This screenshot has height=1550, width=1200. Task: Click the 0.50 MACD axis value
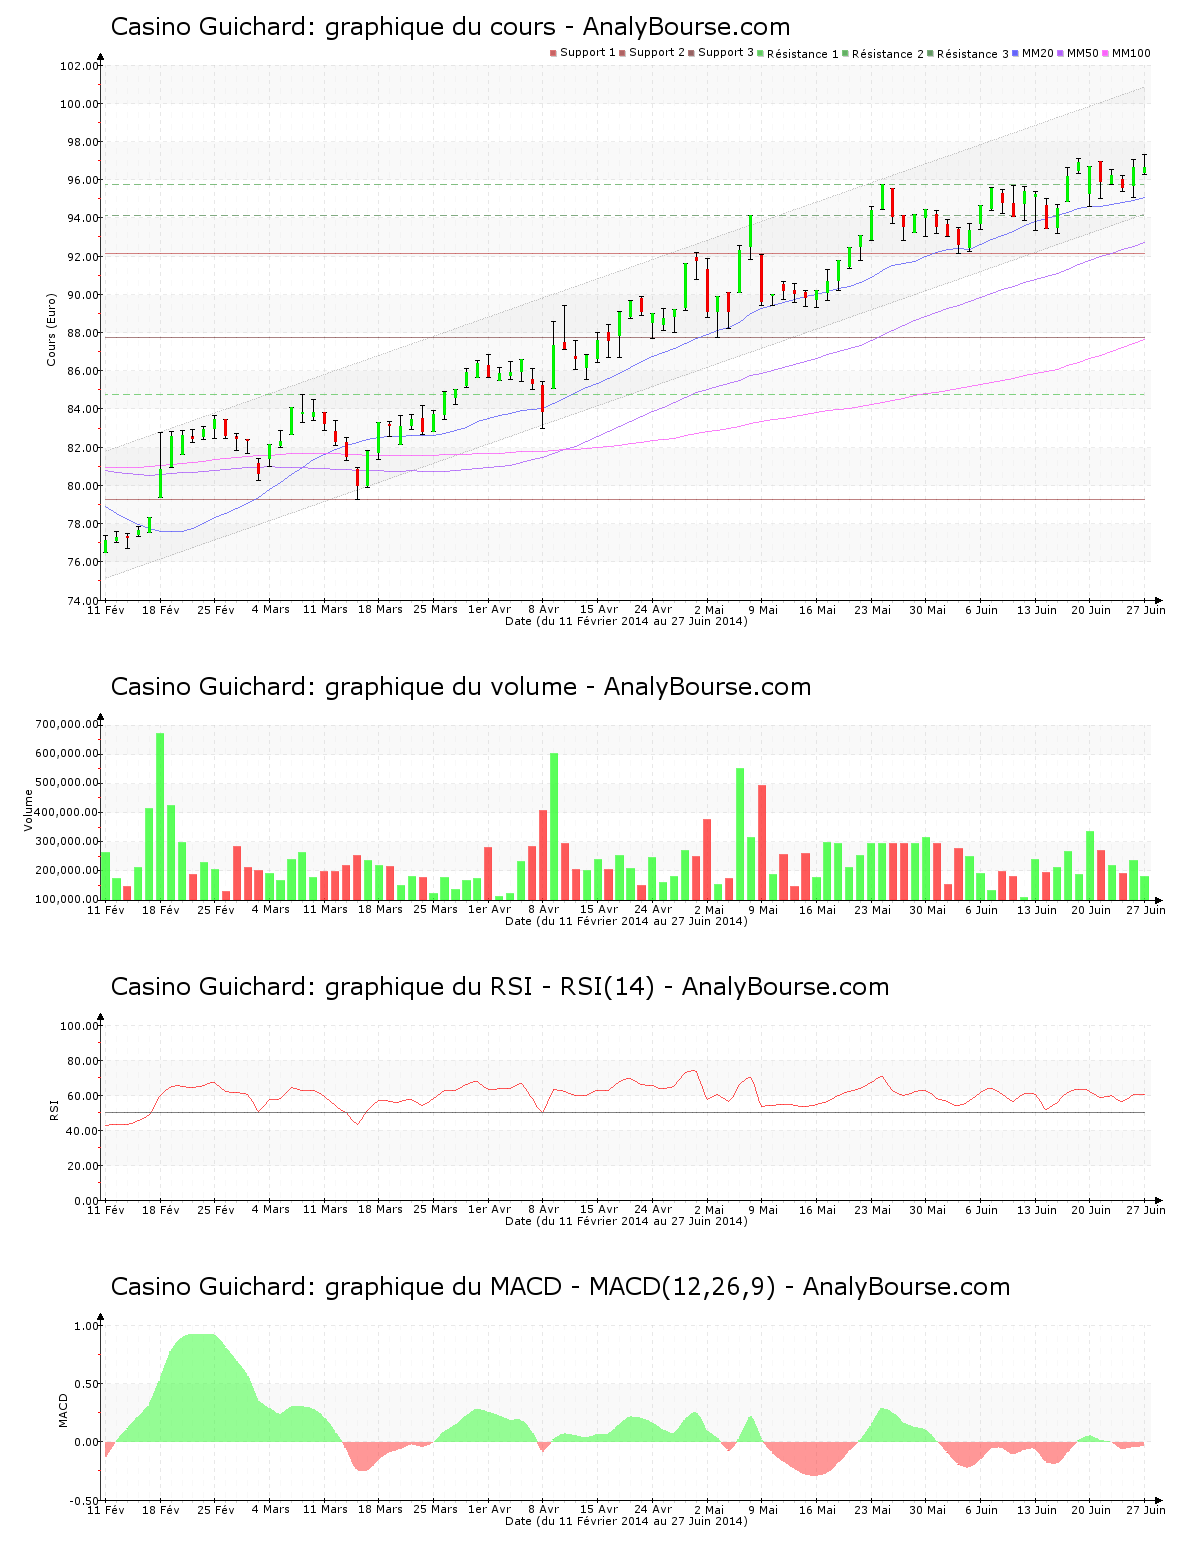86,1385
